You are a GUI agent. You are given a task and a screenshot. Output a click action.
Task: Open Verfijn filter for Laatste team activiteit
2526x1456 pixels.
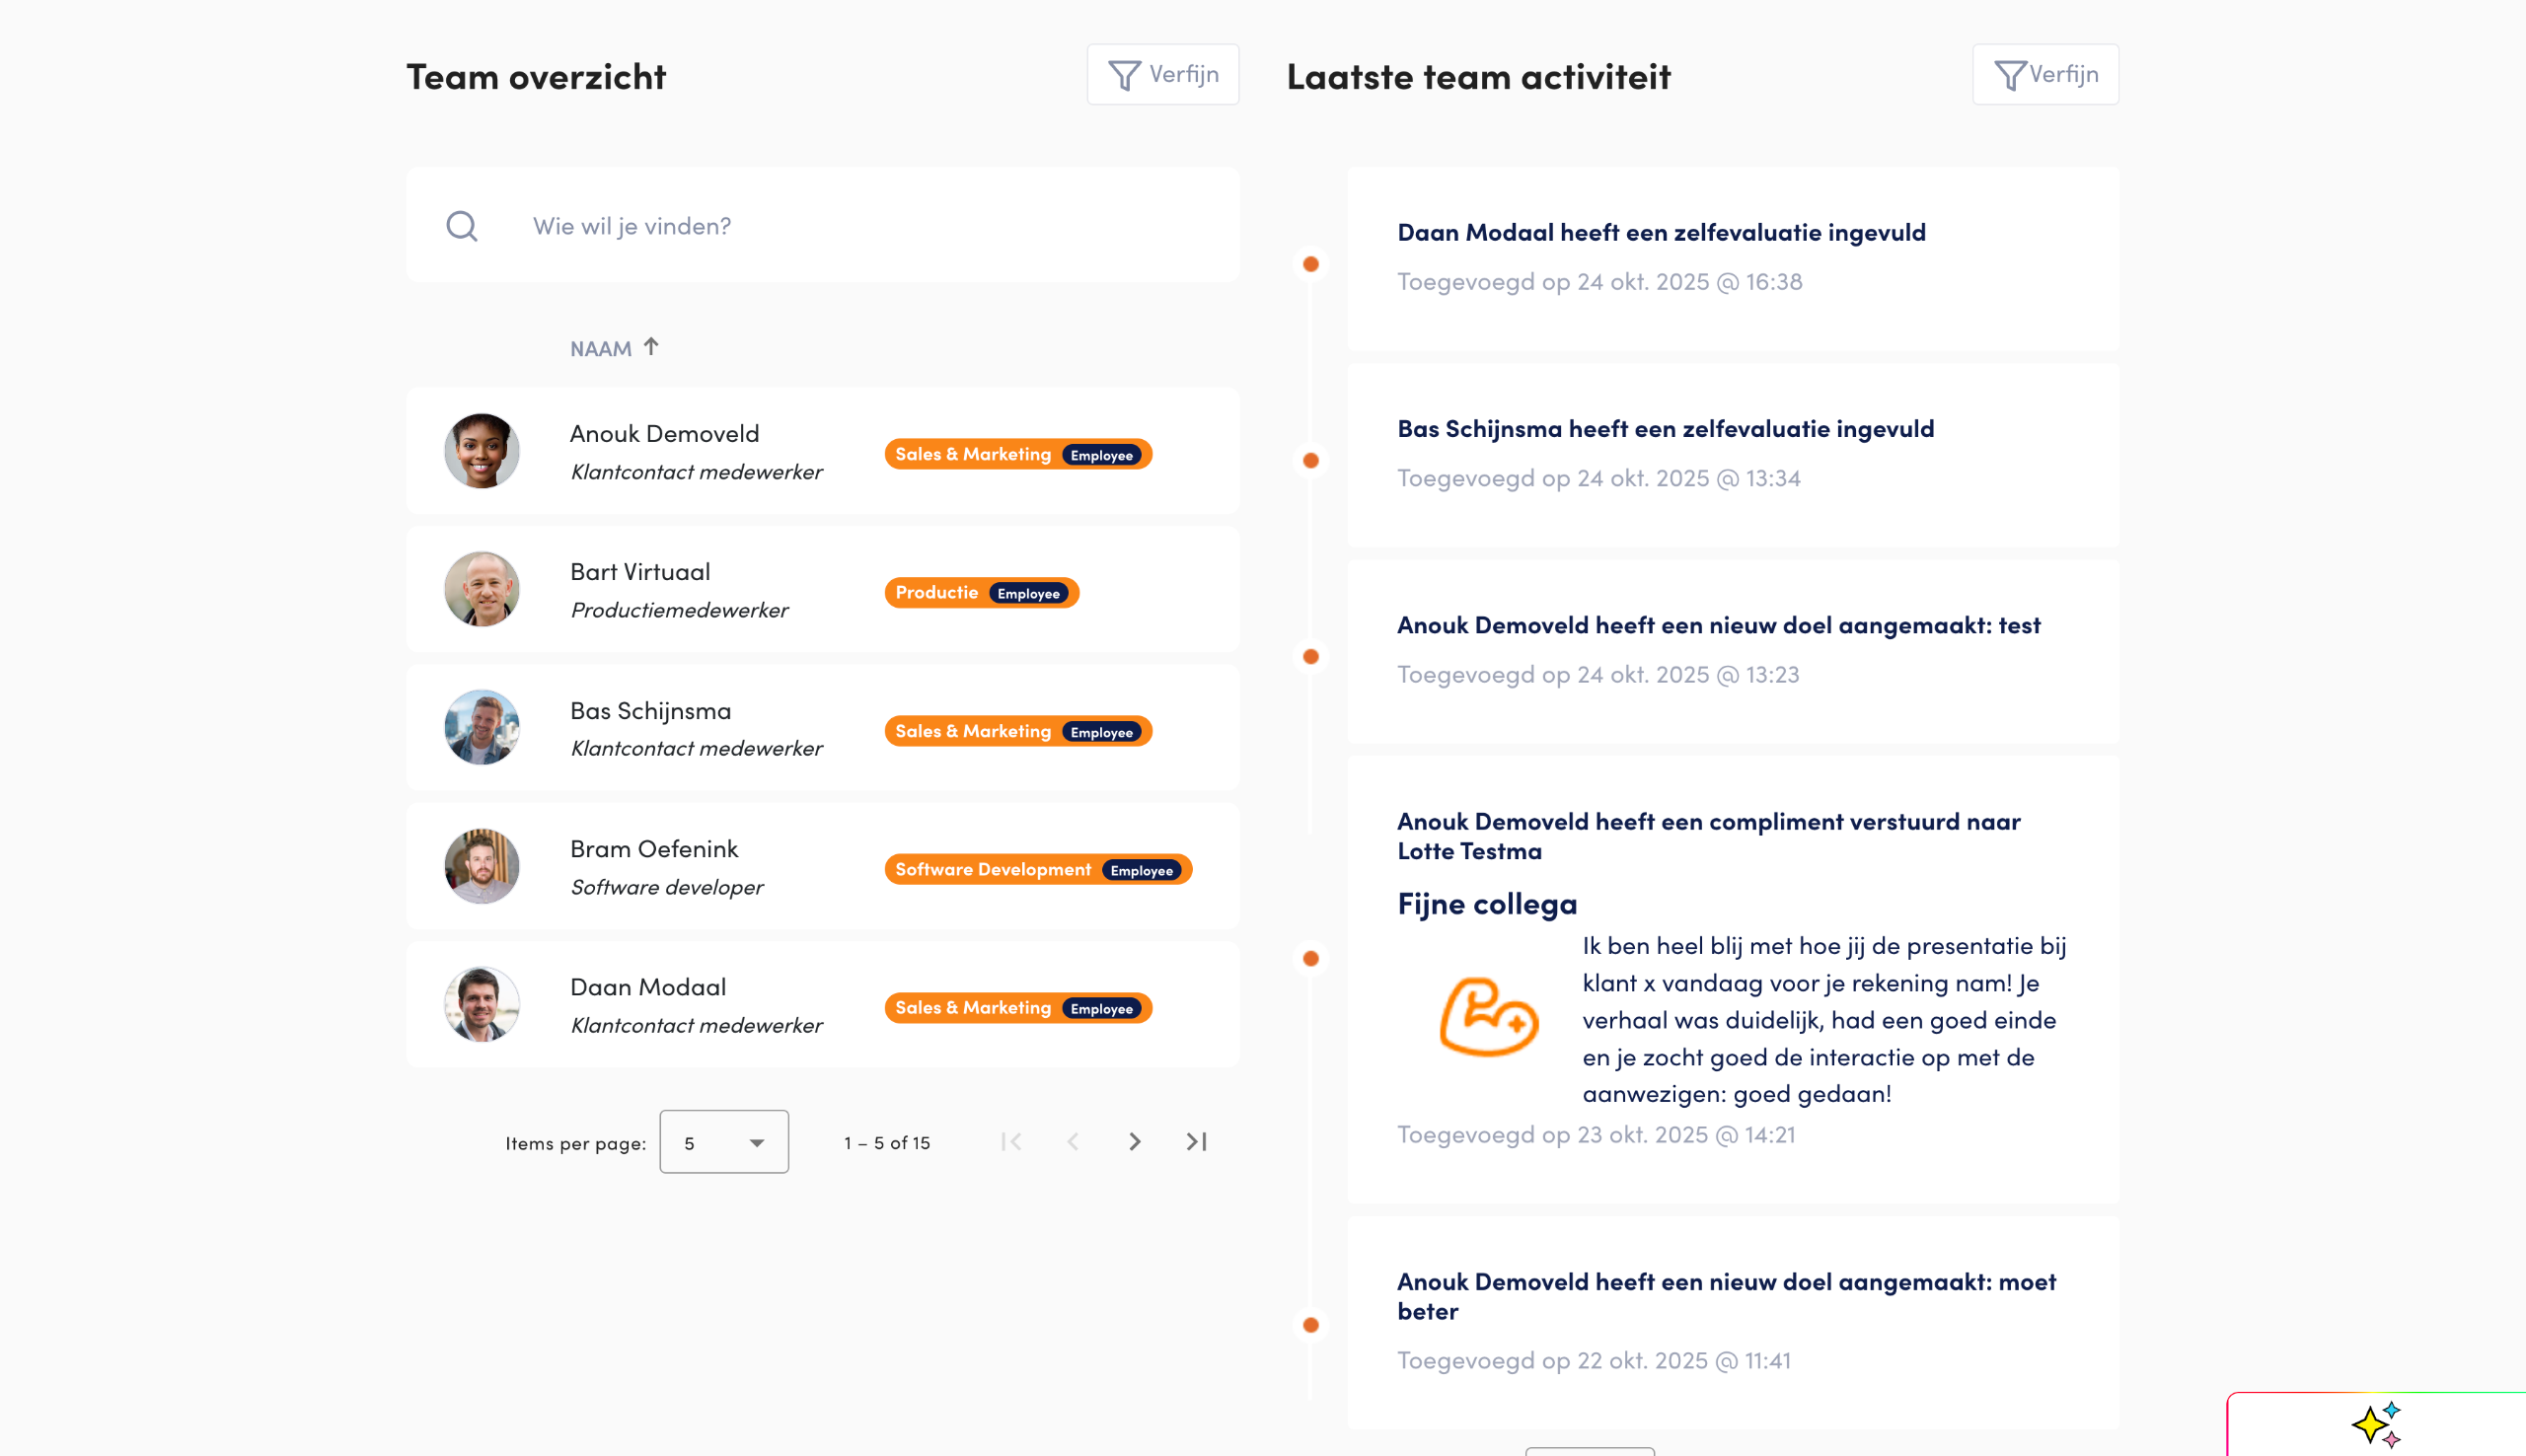(x=2044, y=75)
